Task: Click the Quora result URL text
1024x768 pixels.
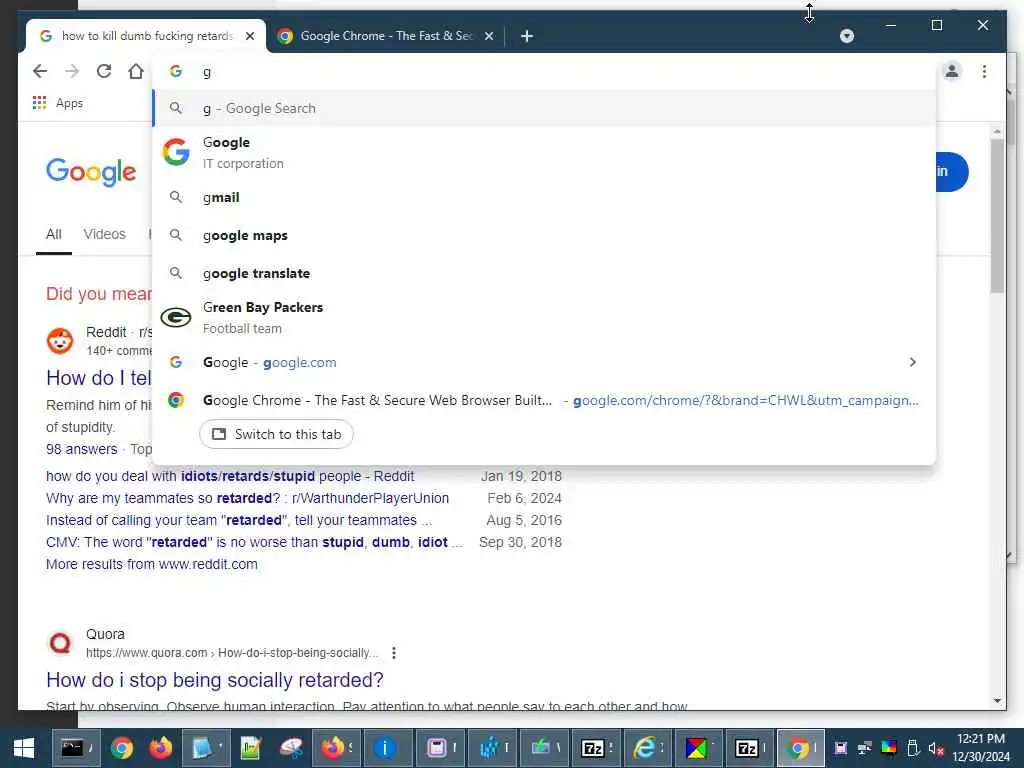Action: (232, 652)
